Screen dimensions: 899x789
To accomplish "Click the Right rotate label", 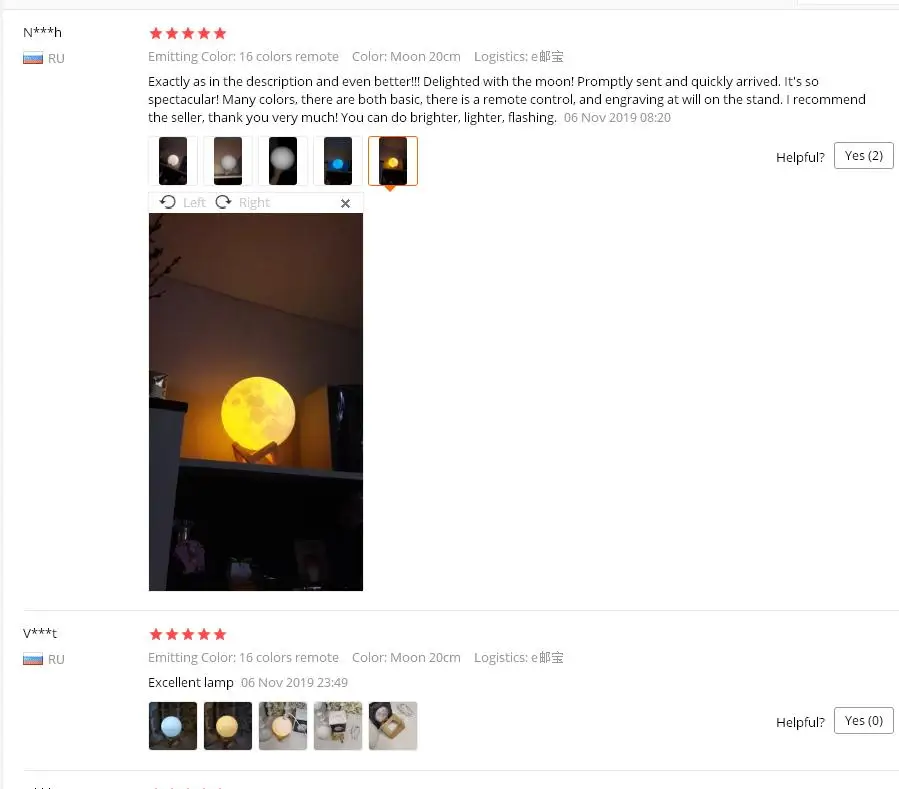I will (x=254, y=202).
